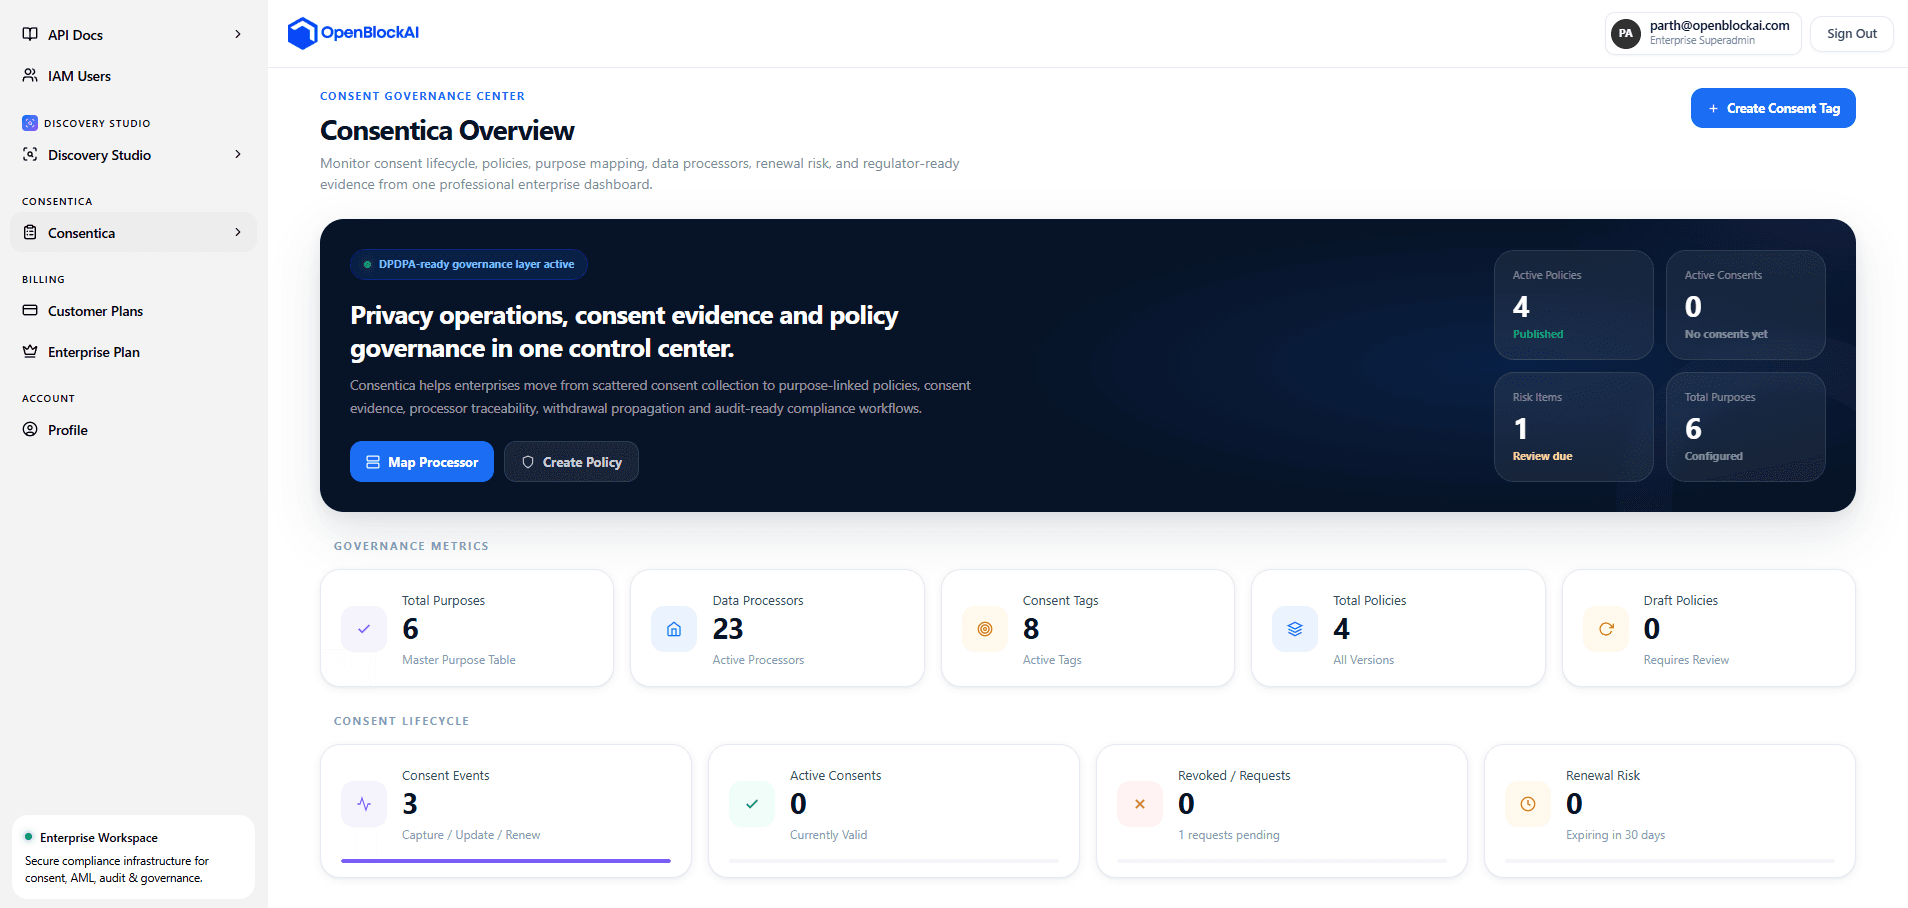This screenshot has width=1908, height=908.
Task: Click the API Docs book icon
Action: tap(30, 34)
